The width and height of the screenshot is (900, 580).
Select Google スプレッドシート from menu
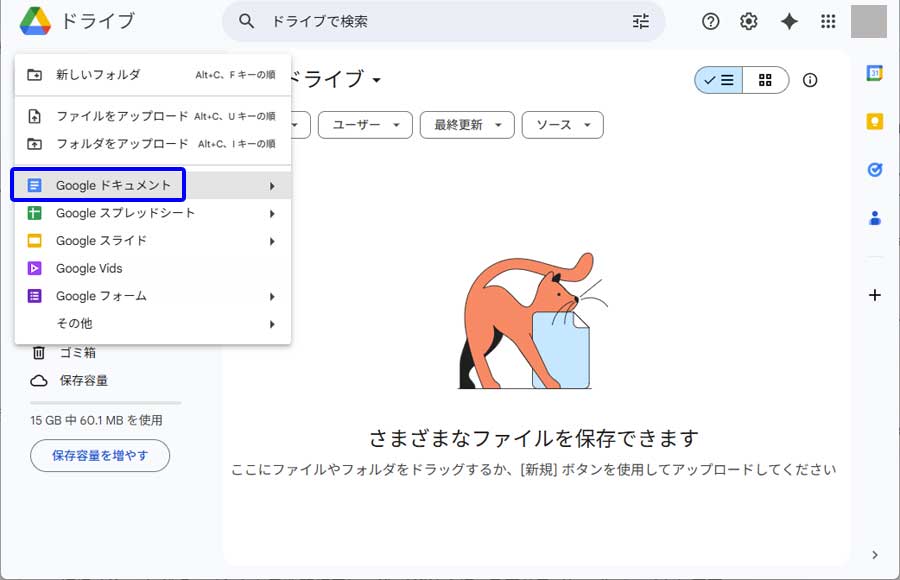pos(125,213)
